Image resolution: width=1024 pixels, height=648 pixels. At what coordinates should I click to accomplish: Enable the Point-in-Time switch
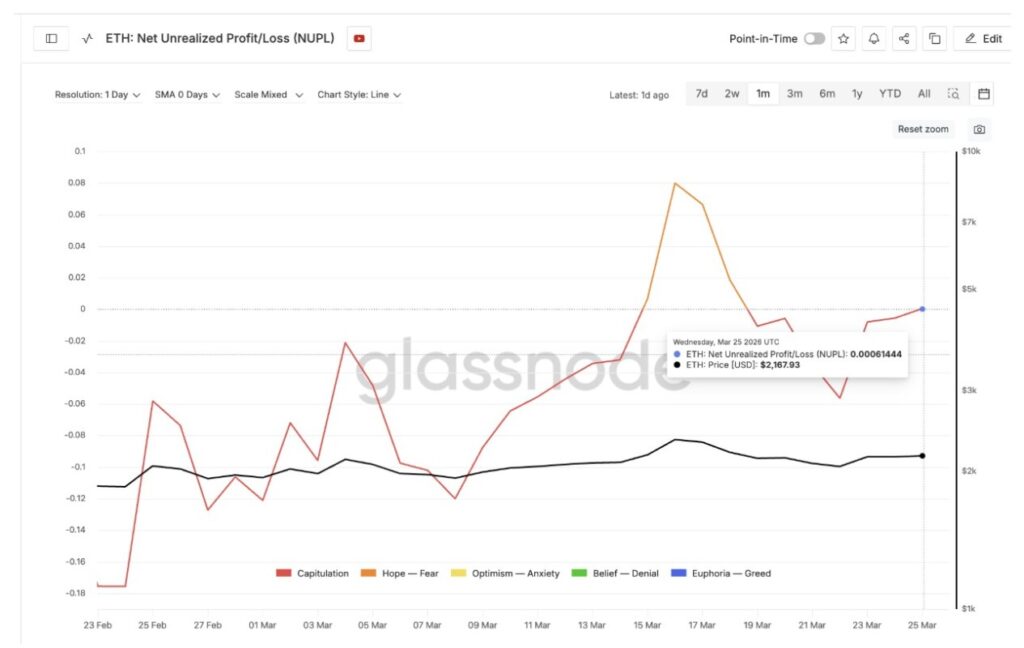click(814, 39)
